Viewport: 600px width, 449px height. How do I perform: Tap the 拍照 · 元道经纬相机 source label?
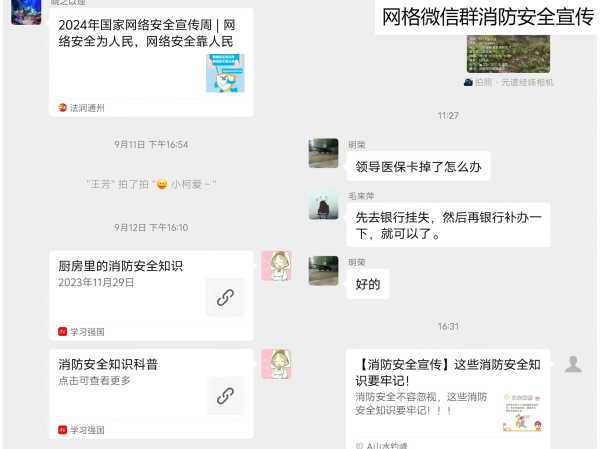[509, 82]
